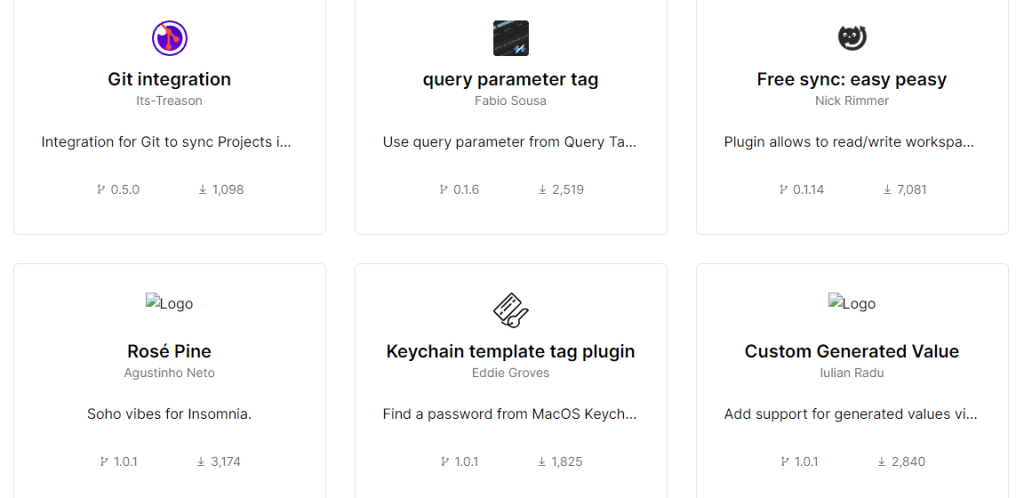1024x498 pixels.
Task: Click the version icon beside Rosé Pine 1.0.1
Action: [x=104, y=462]
